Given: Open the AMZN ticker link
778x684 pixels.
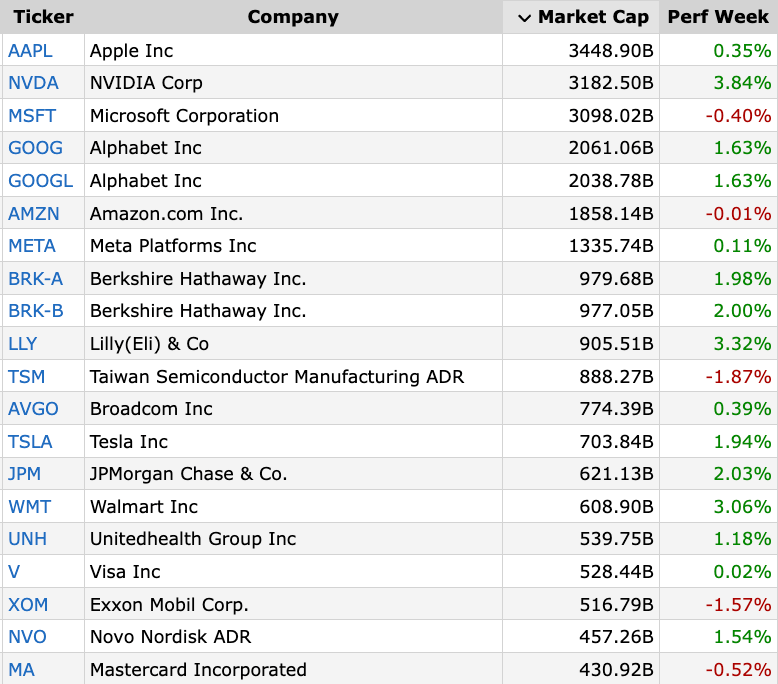Looking at the screenshot, I should coord(34,214).
